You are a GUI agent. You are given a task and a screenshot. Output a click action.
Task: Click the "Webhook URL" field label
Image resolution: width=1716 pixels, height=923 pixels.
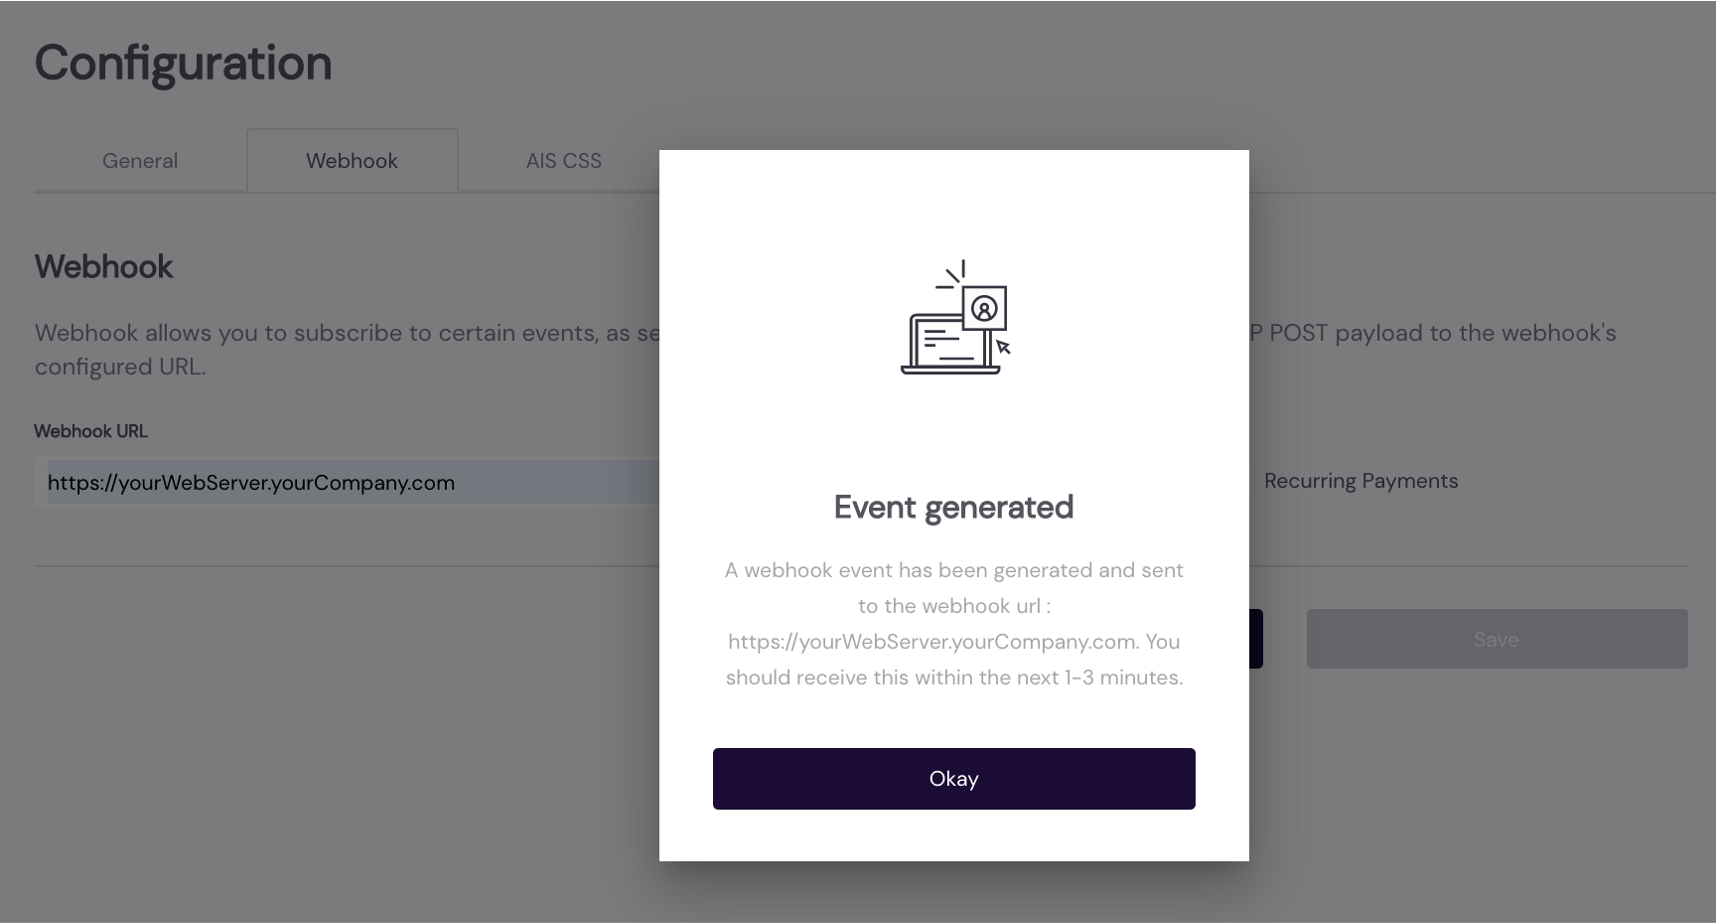(91, 432)
